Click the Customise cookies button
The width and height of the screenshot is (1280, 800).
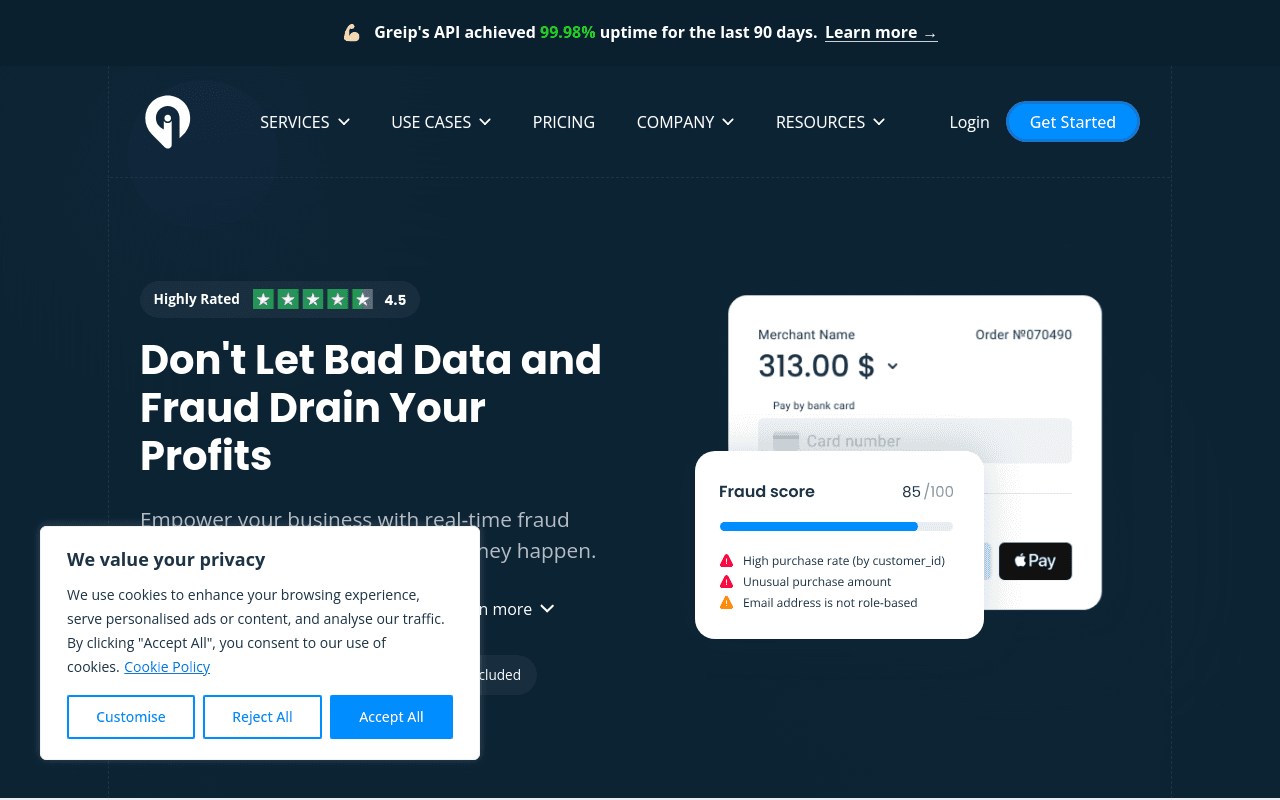(x=131, y=717)
